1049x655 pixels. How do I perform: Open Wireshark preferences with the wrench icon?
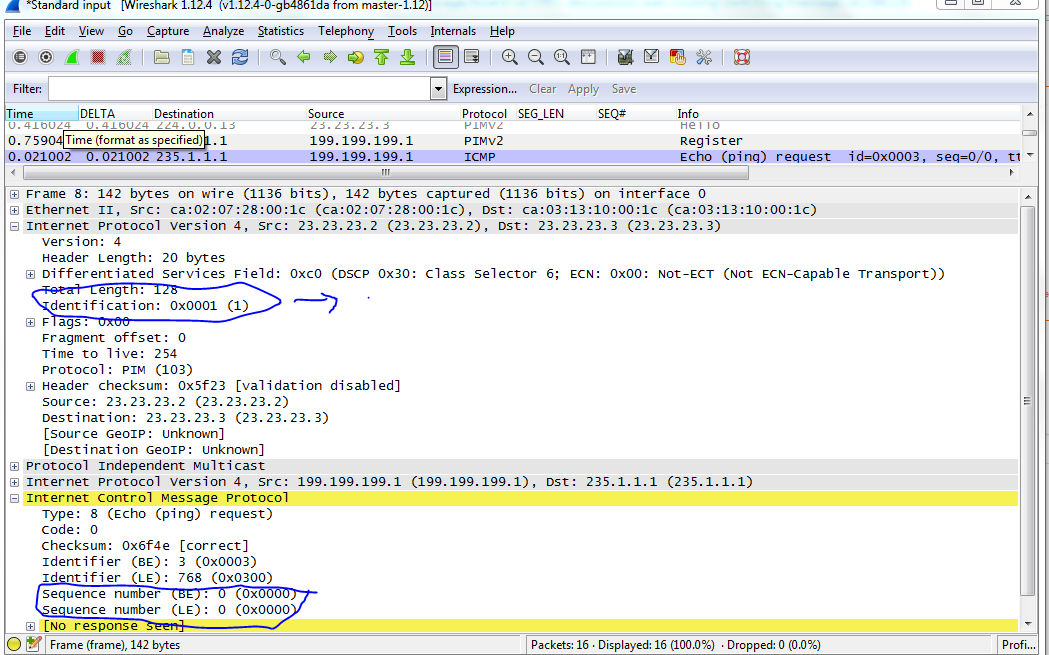[704, 57]
